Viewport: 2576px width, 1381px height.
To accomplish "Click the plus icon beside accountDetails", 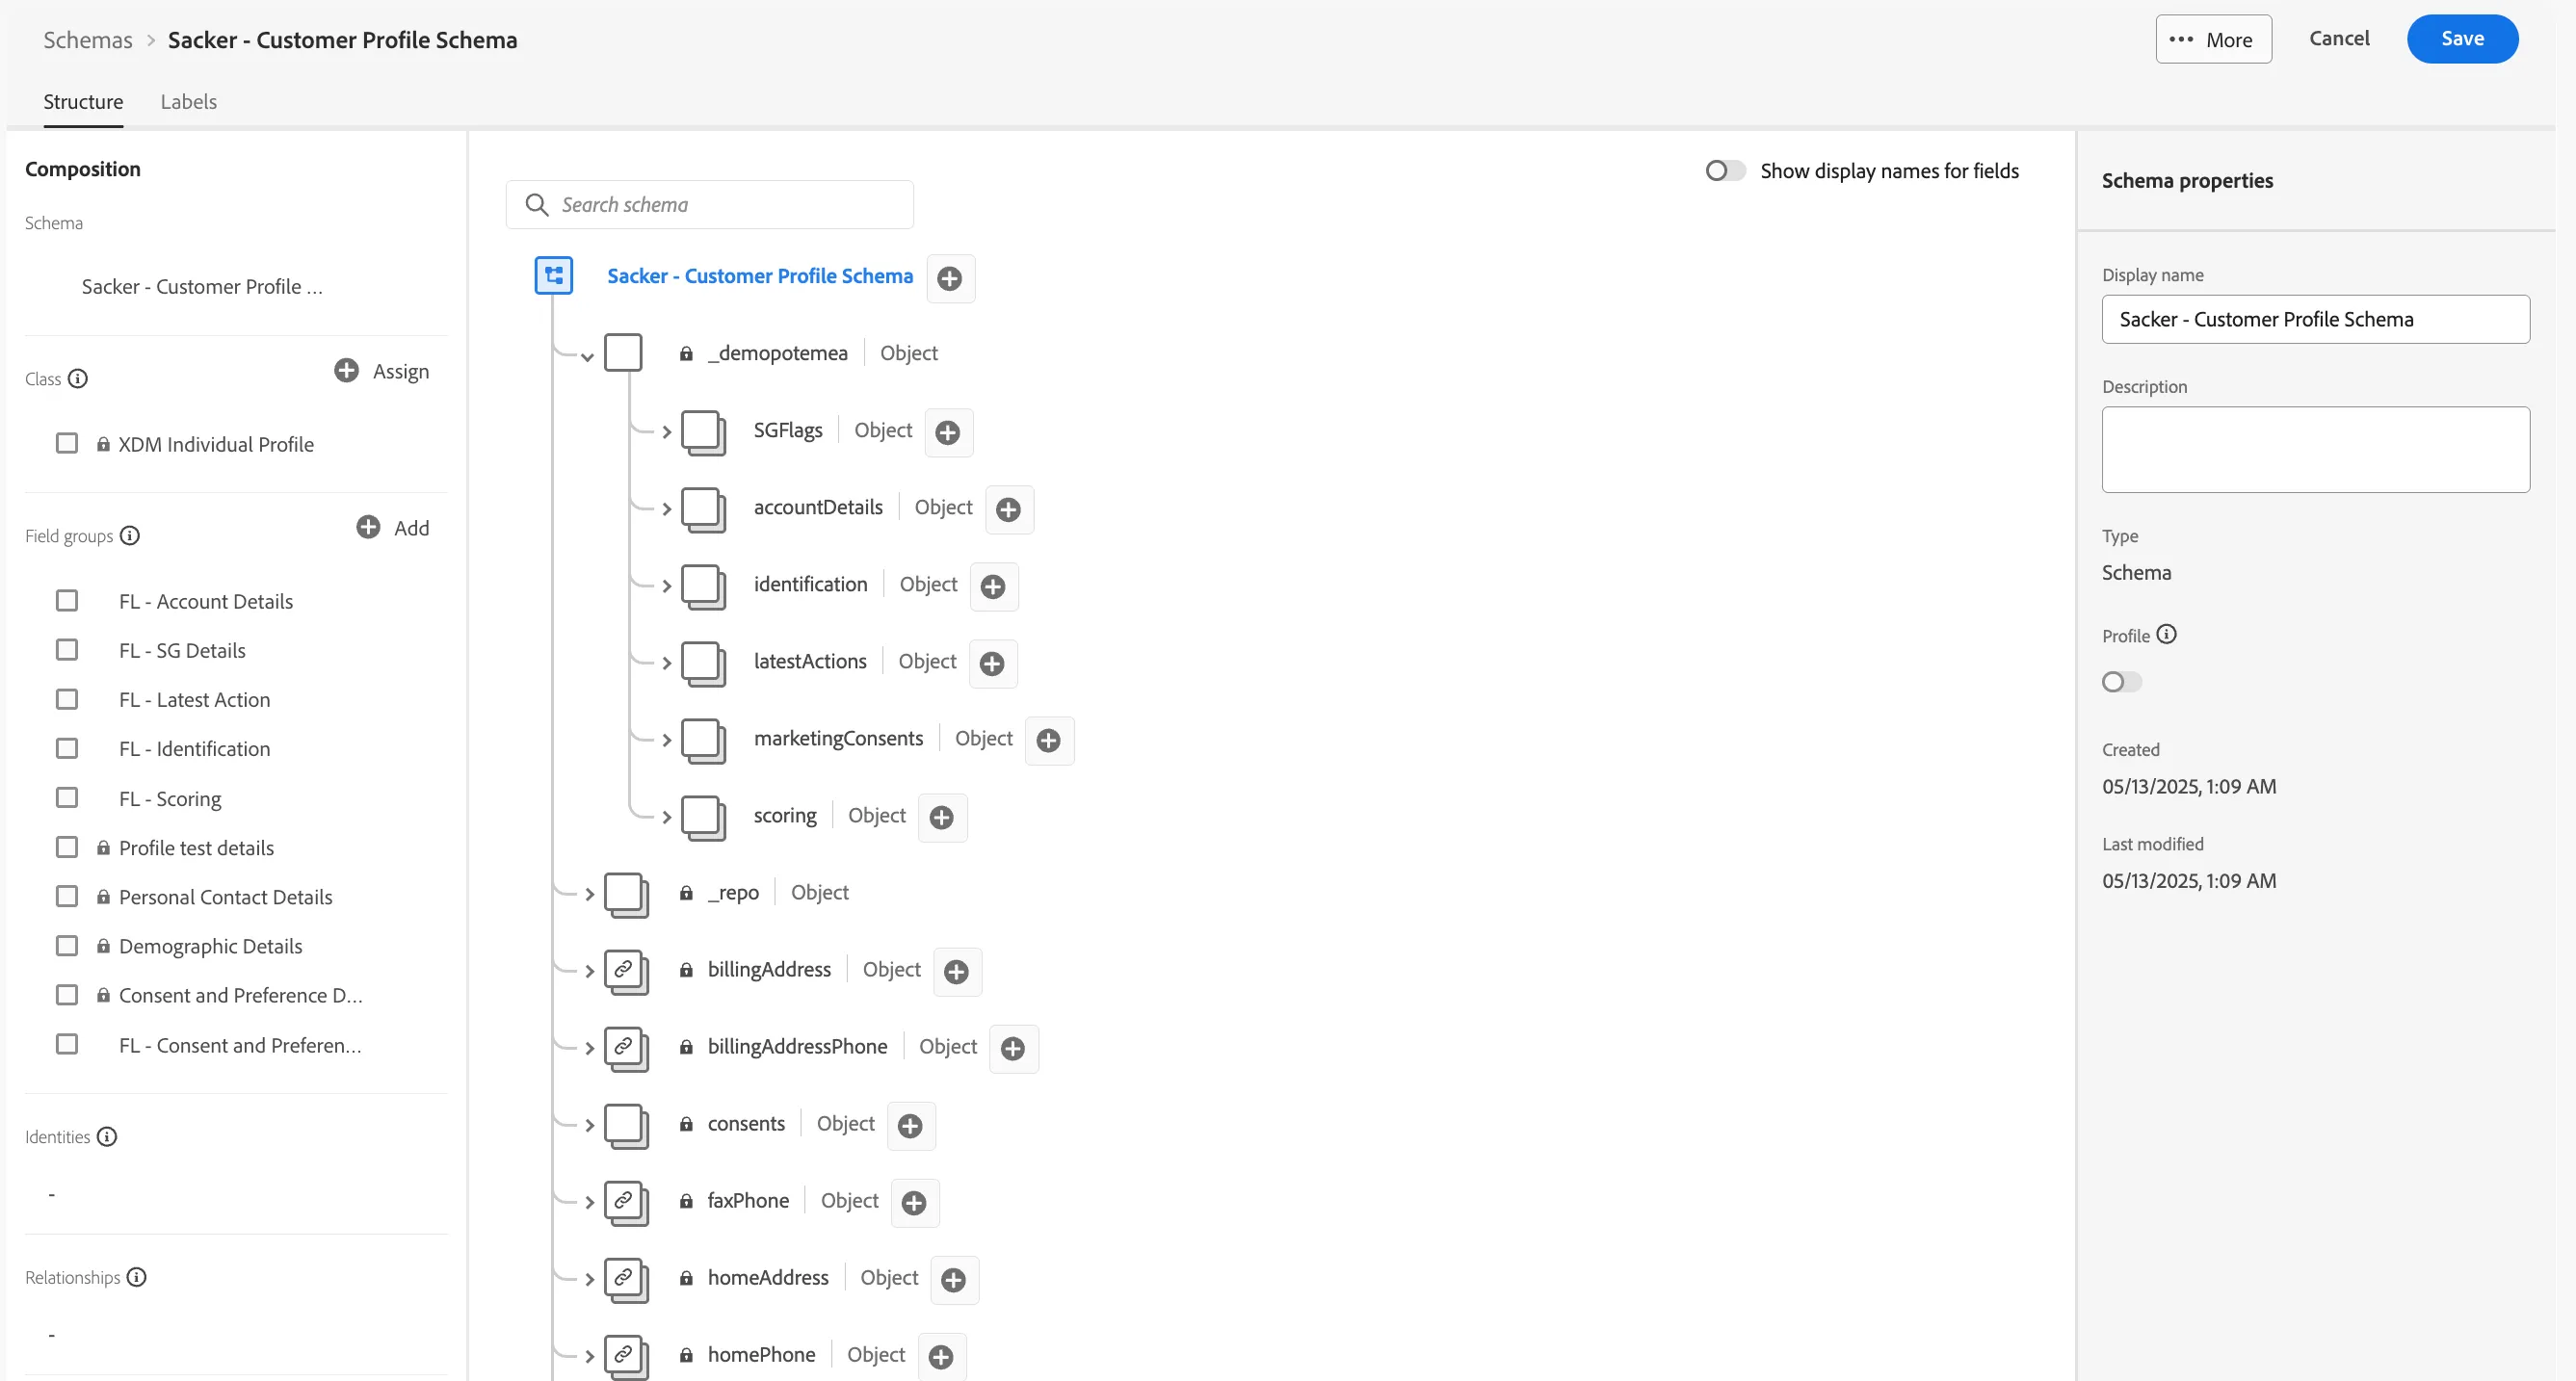I will pyautogui.click(x=1009, y=509).
